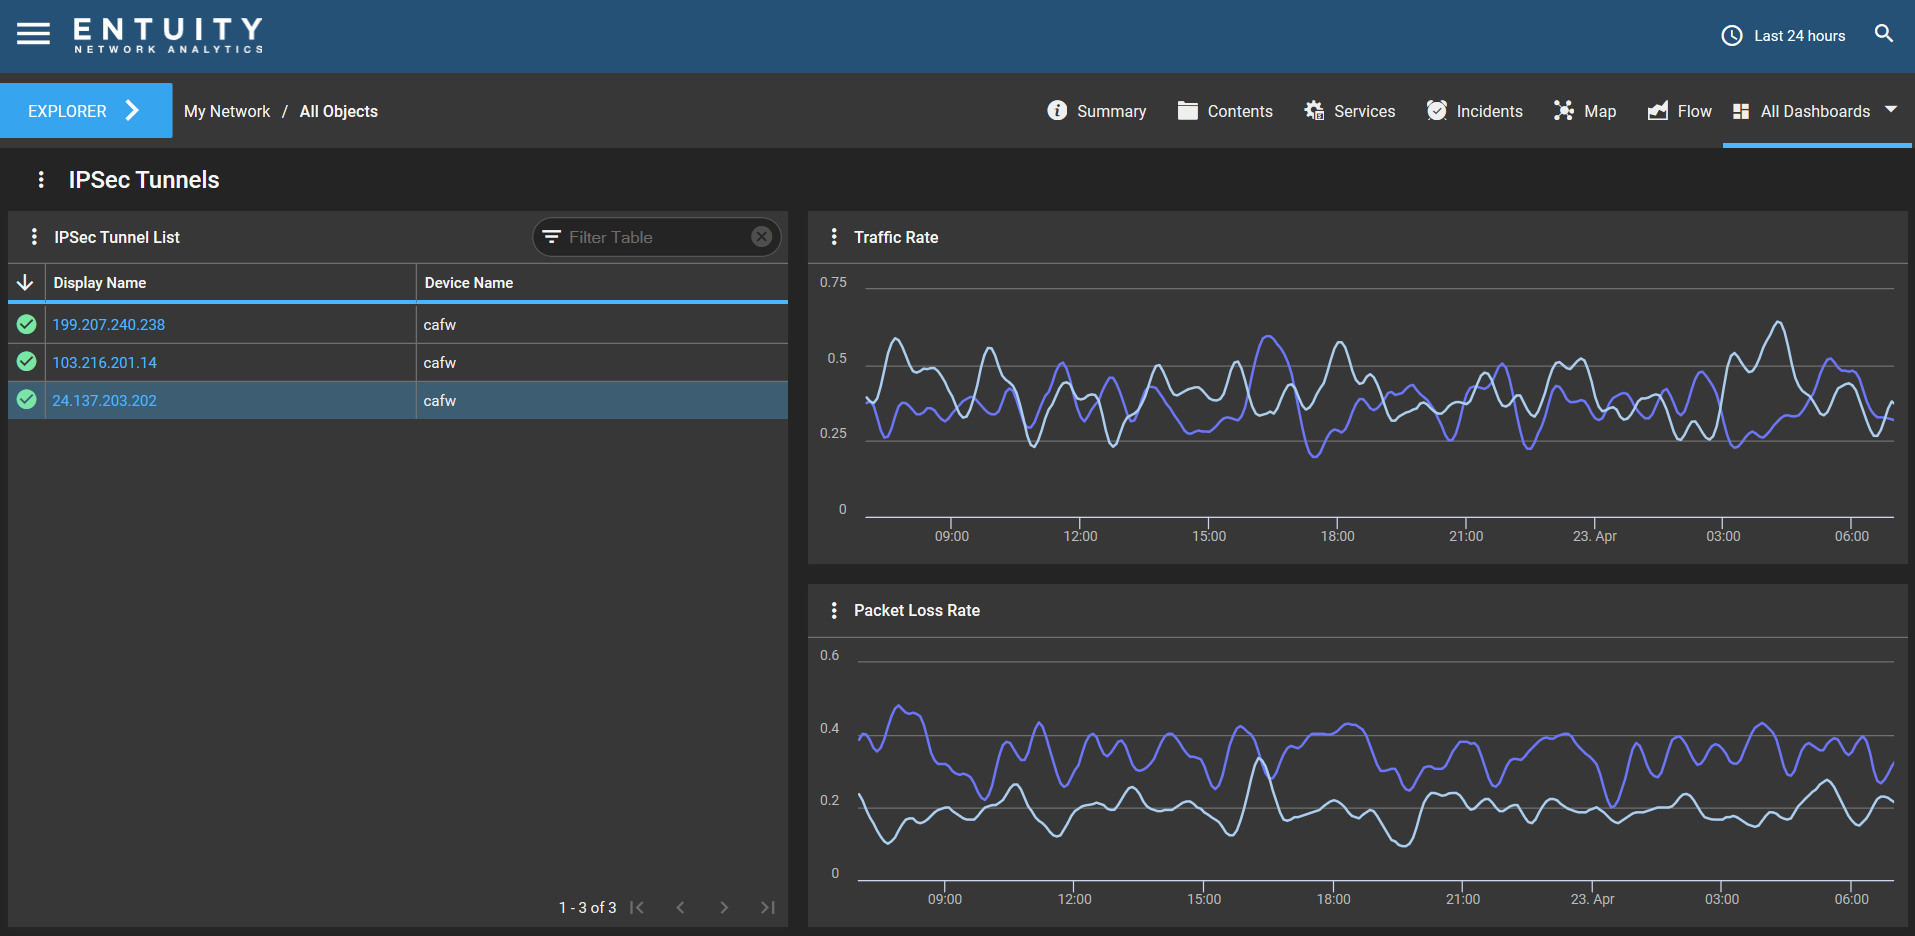Click Traffic Rate chart at 18:00 marker
The image size is (1915, 936).
point(1337,536)
